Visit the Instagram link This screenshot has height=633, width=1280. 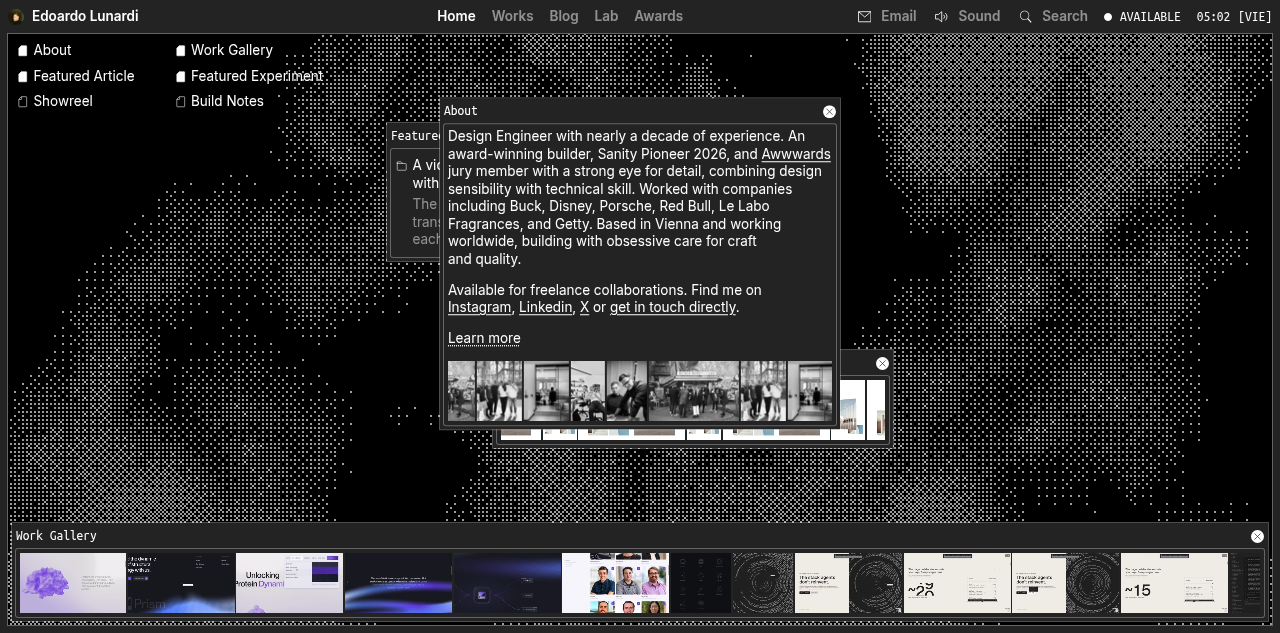[479, 307]
